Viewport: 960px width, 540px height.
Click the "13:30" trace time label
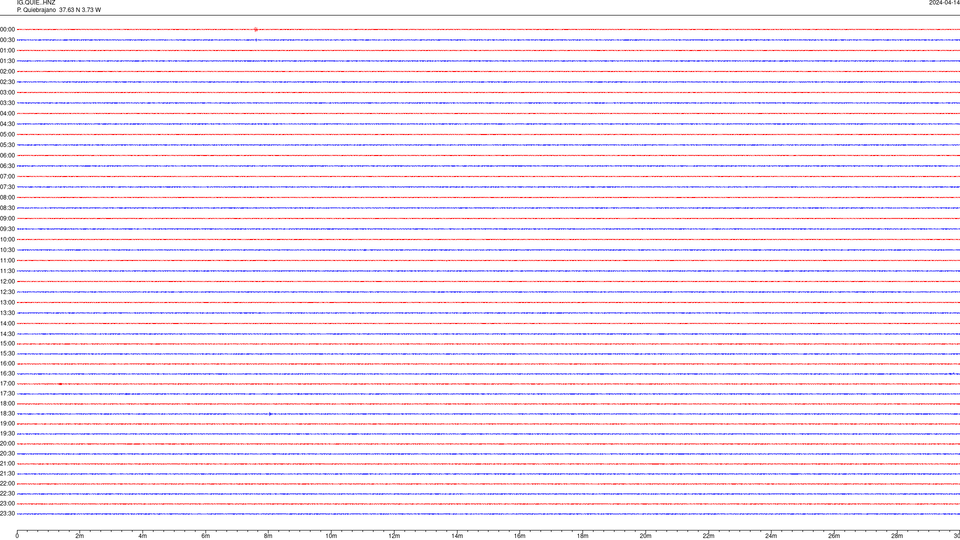[x=7, y=313]
